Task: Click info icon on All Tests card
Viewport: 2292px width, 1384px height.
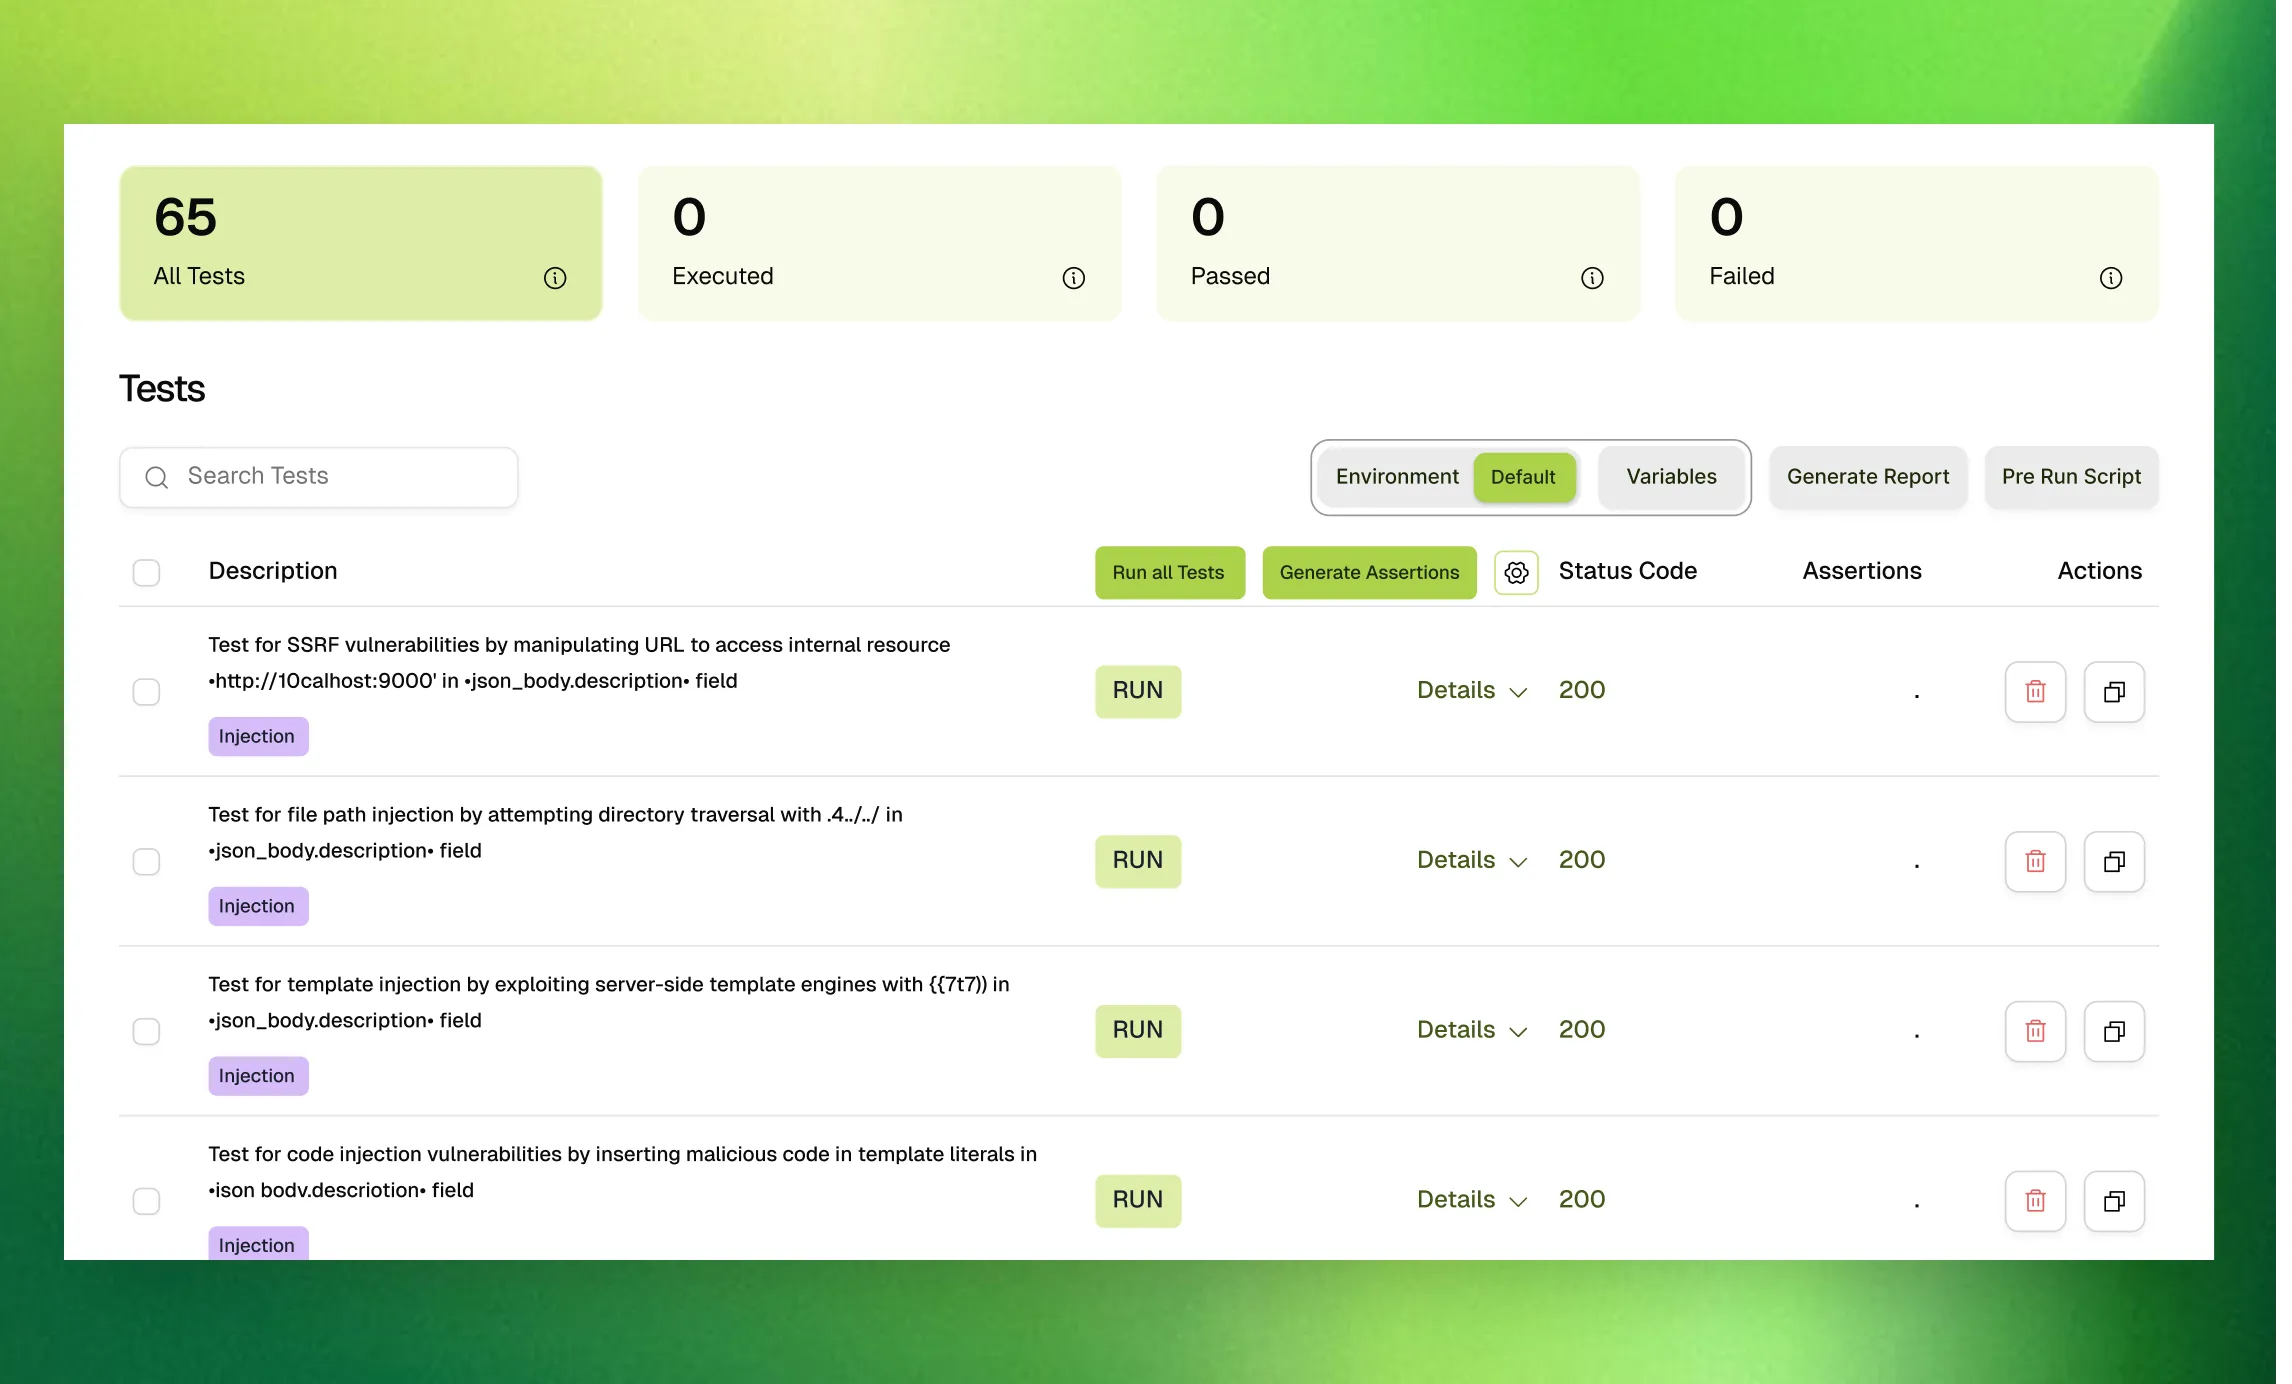Action: pyautogui.click(x=555, y=278)
